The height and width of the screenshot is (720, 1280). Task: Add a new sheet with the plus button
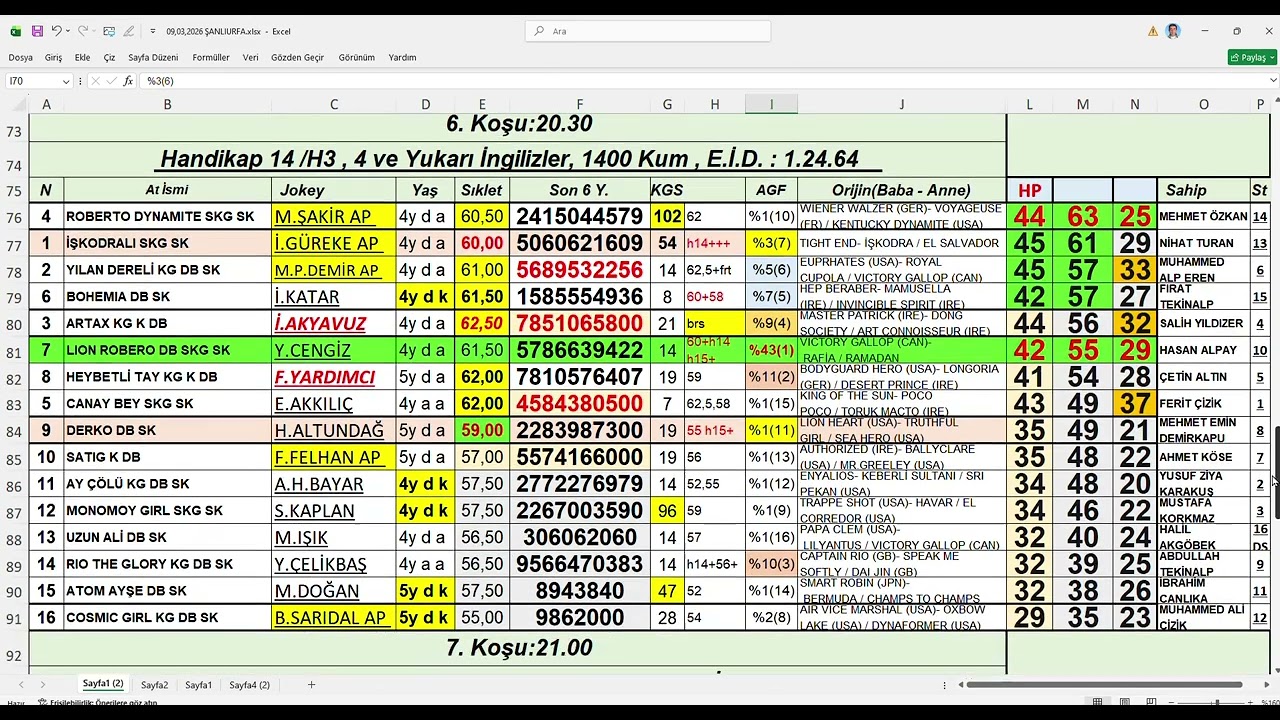click(311, 685)
